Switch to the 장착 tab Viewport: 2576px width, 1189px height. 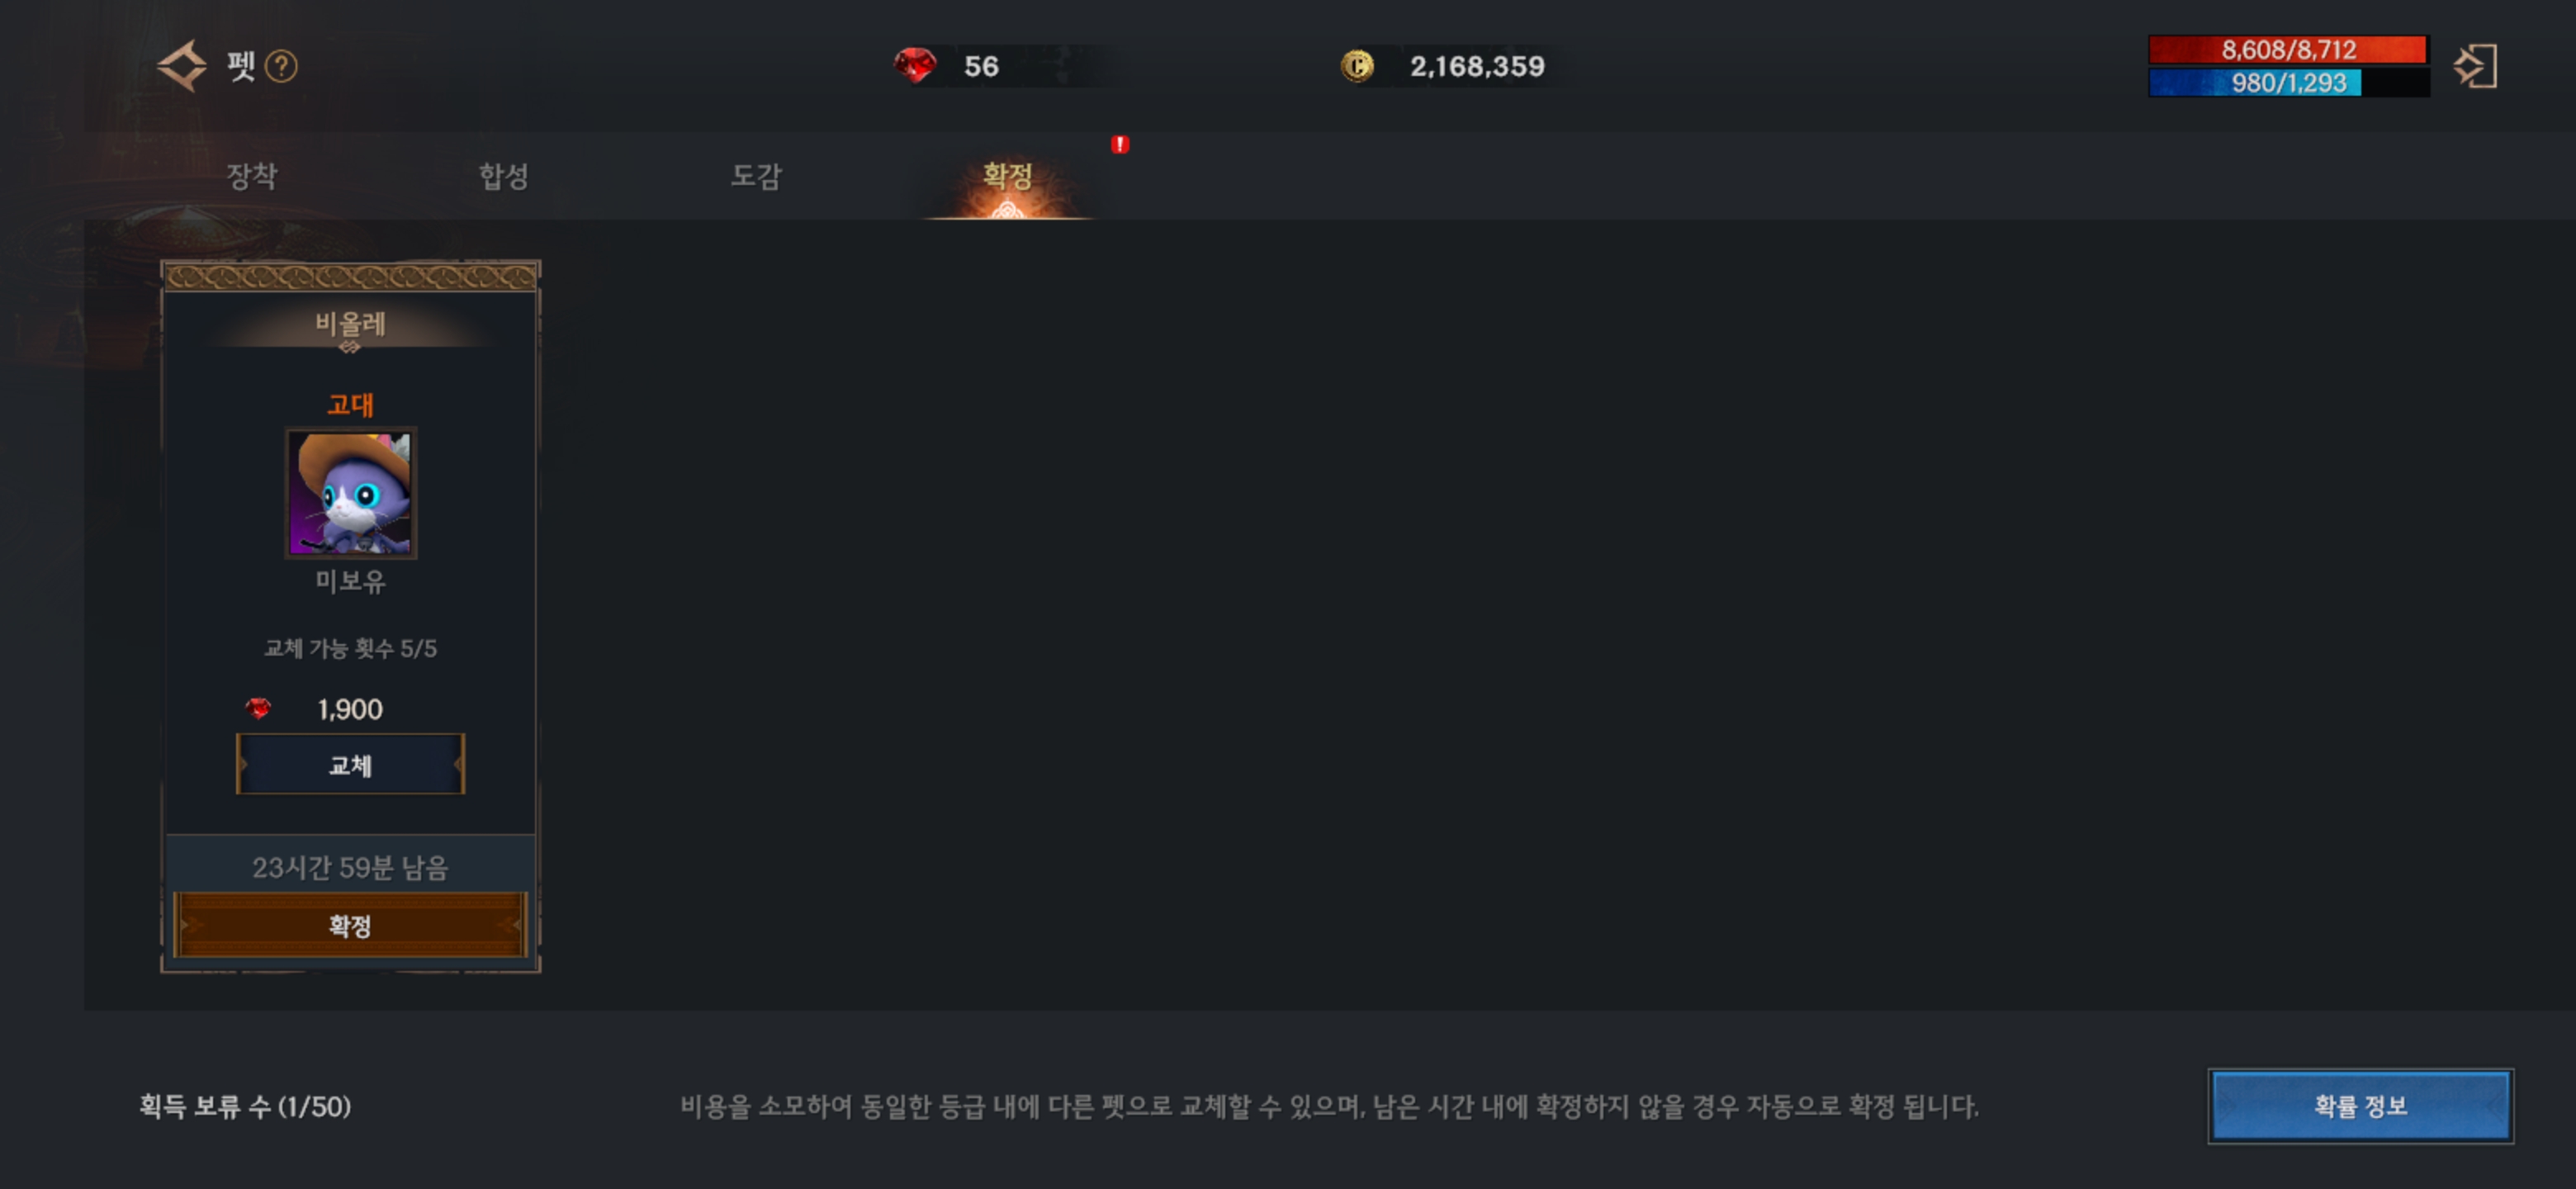pyautogui.click(x=251, y=176)
